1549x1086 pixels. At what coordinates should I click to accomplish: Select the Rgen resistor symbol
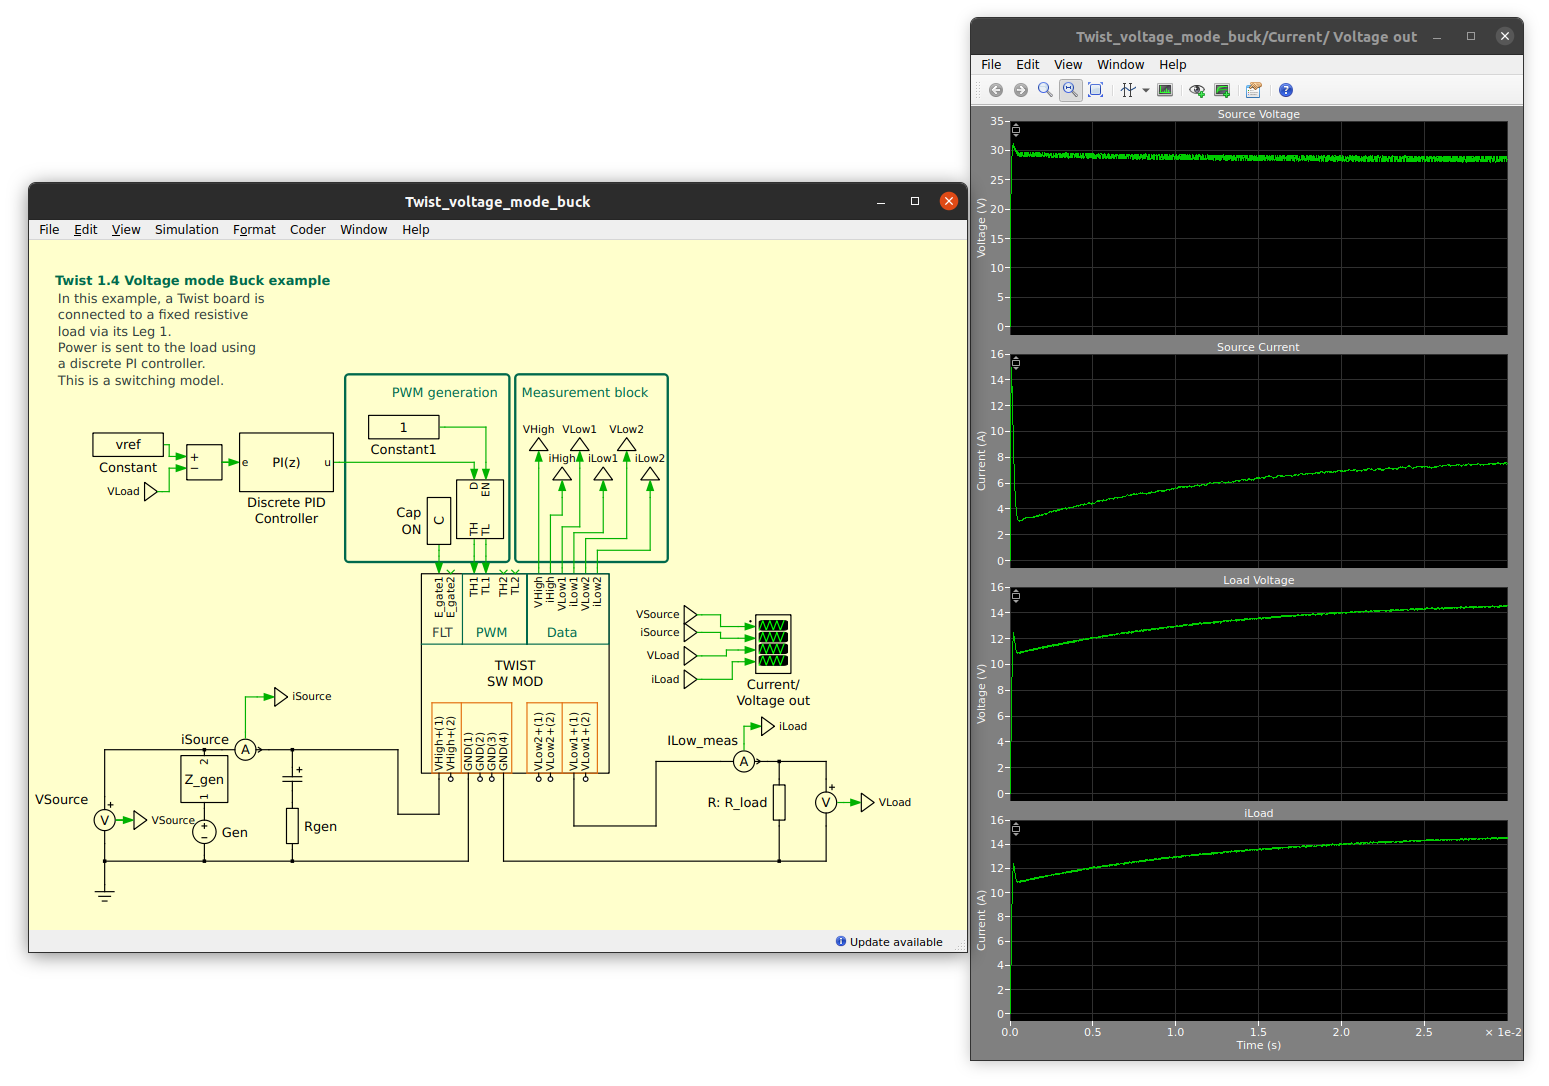[x=292, y=826]
